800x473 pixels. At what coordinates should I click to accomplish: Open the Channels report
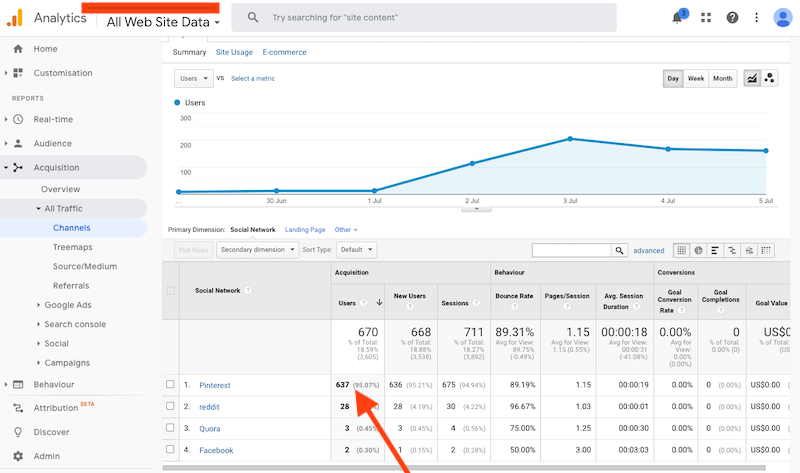(71, 228)
